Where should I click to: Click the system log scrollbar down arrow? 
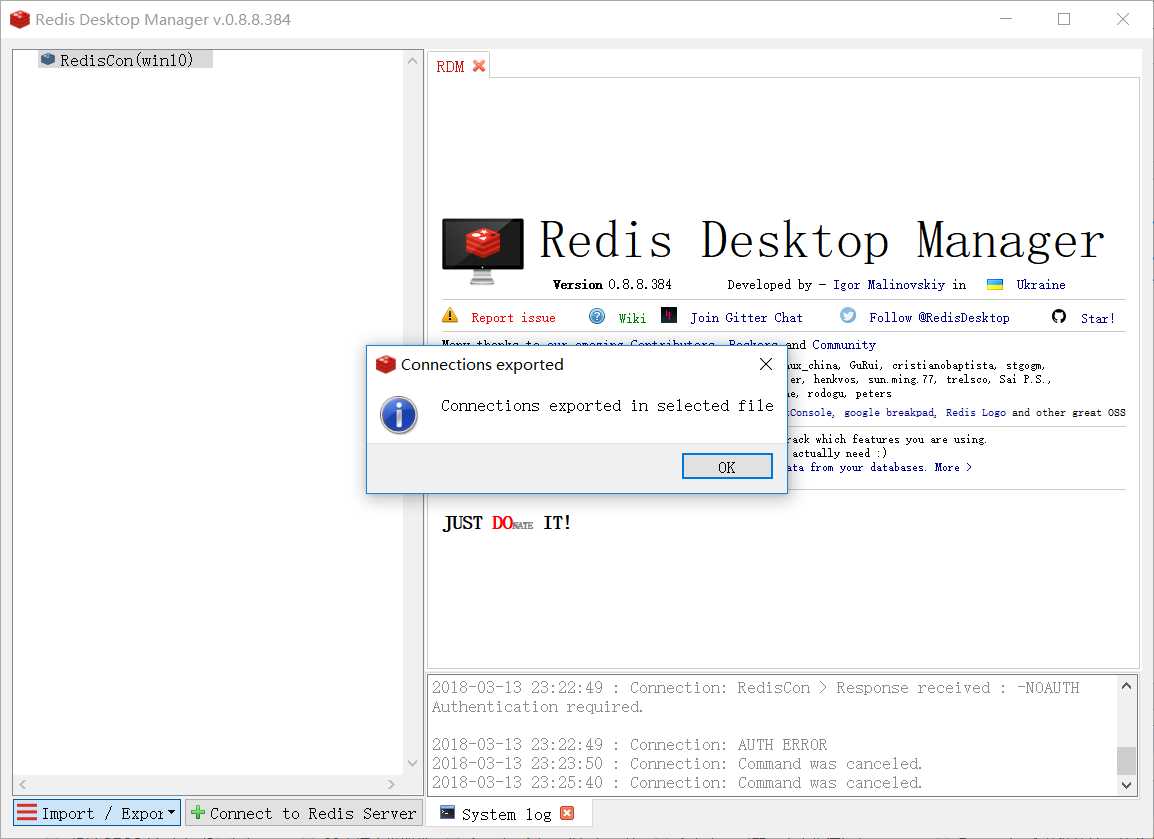(x=1126, y=785)
